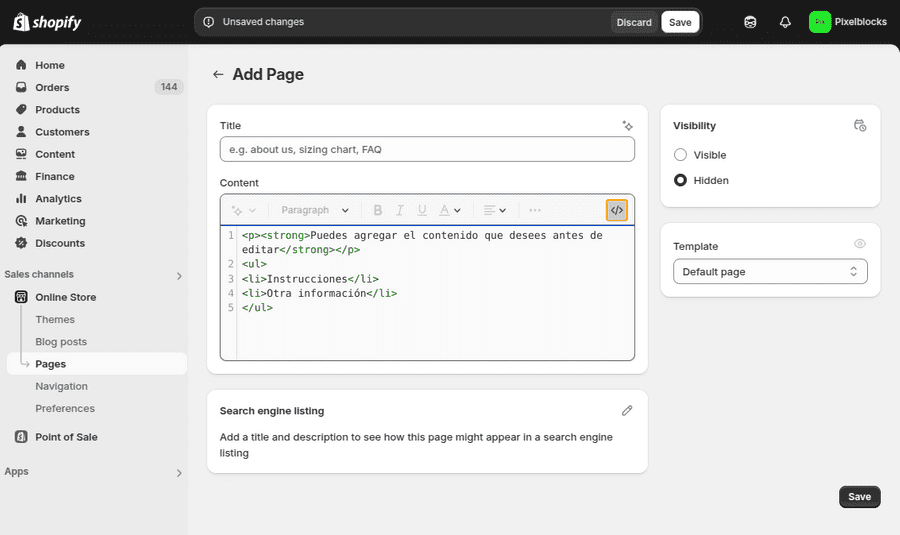Screen dimensions: 900x535
Task: Open the Default page template dropdown
Action: 770,272
